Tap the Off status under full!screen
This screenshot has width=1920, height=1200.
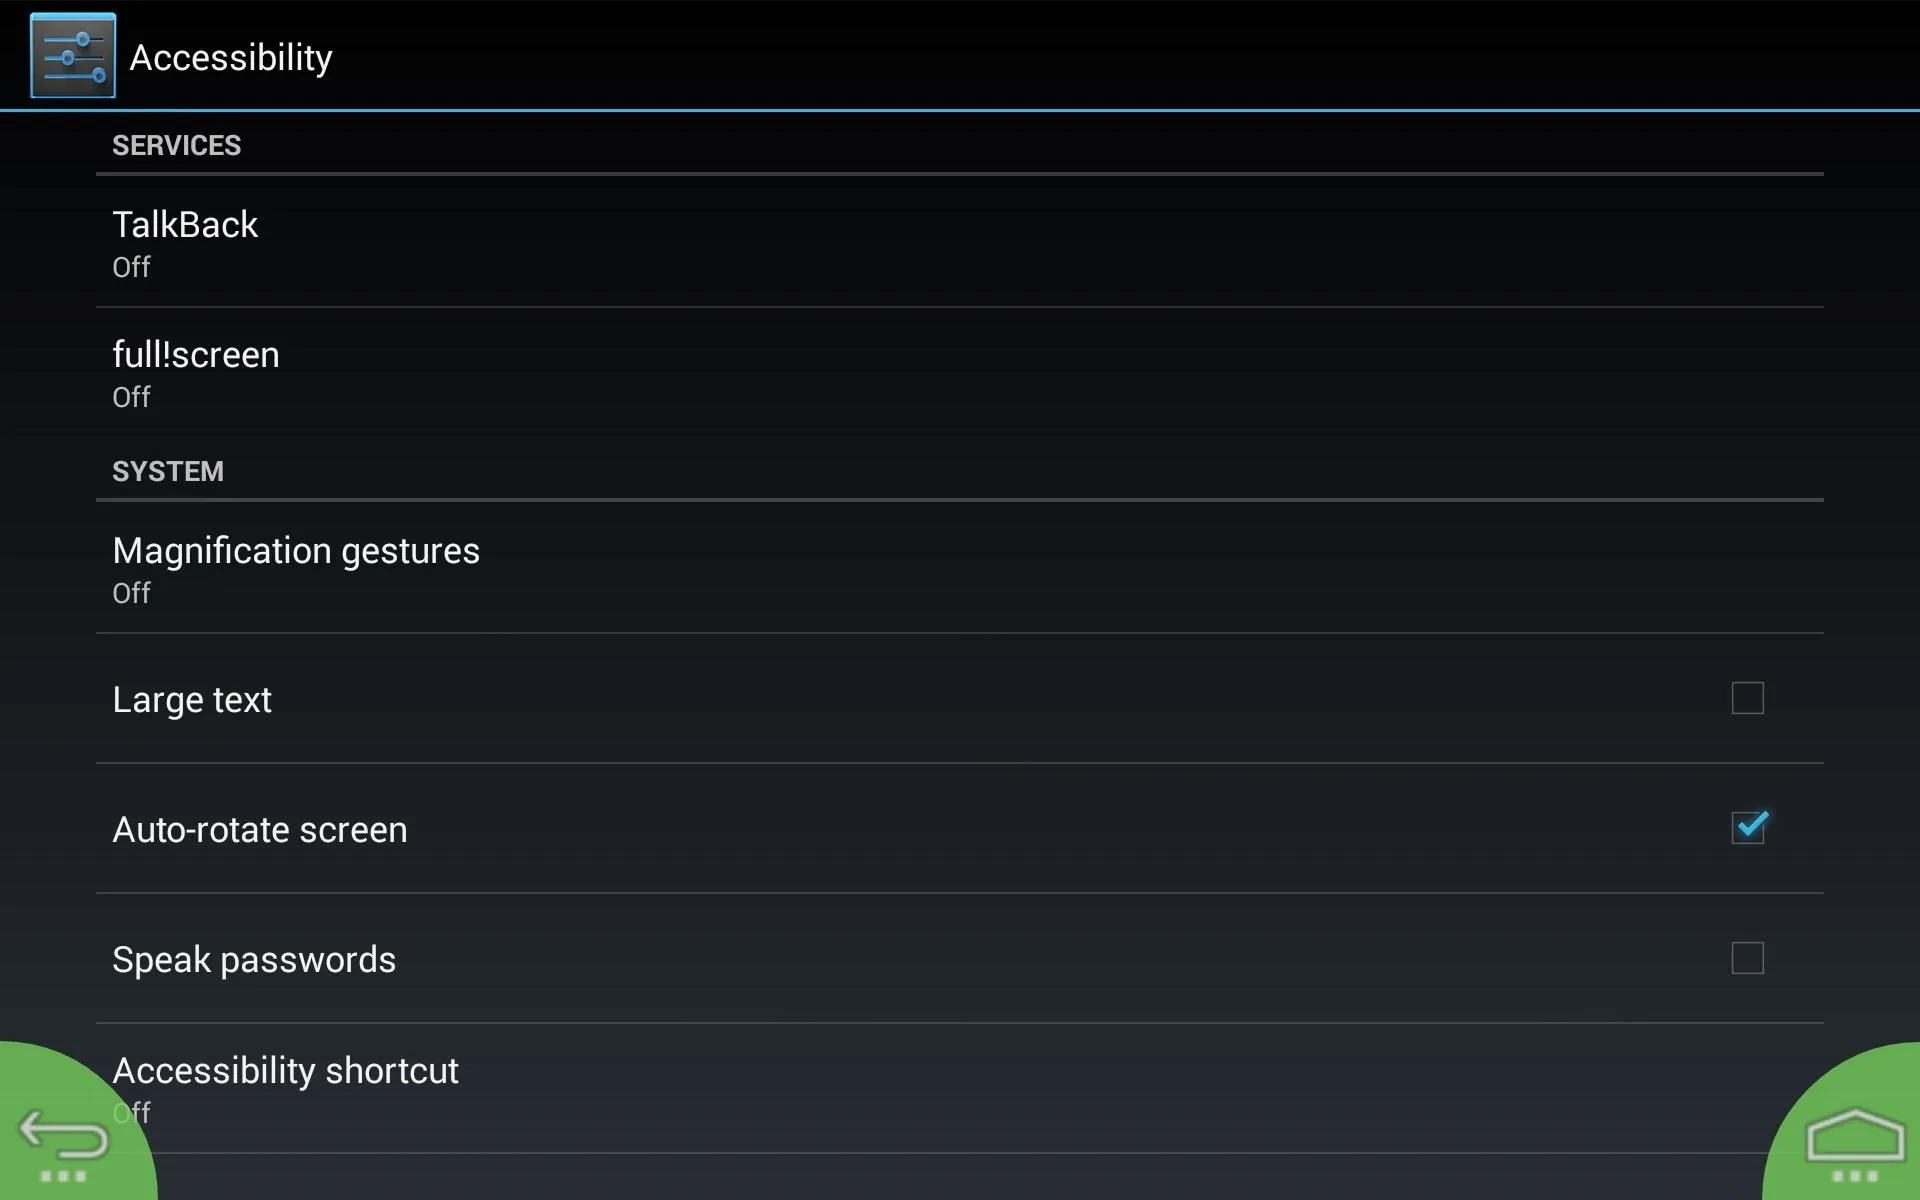pos(131,397)
